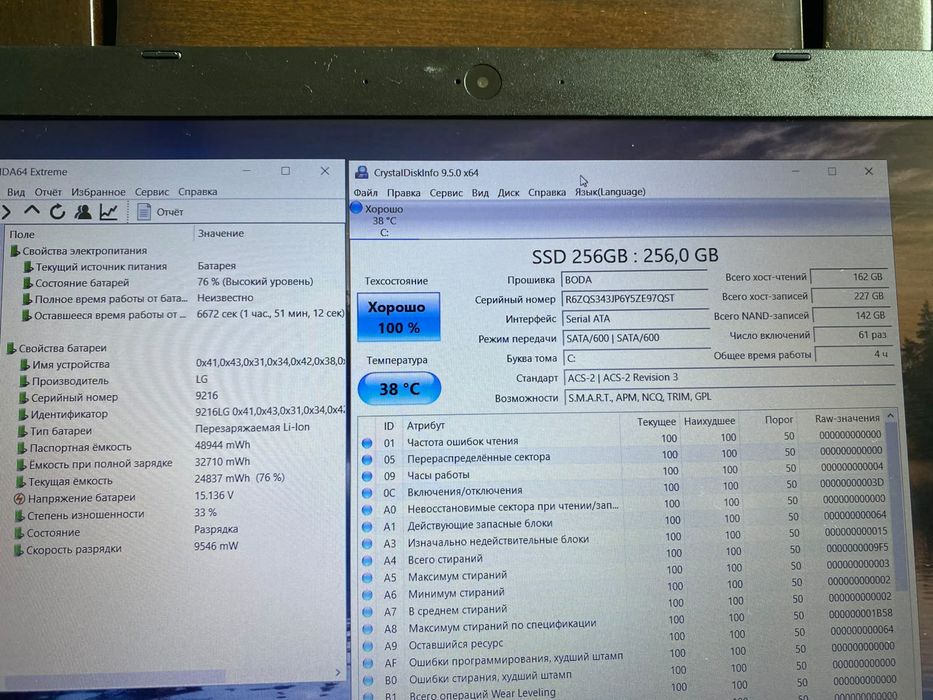Open the Отчёт menu in AIDA64
The image size is (933, 700).
tap(48, 192)
